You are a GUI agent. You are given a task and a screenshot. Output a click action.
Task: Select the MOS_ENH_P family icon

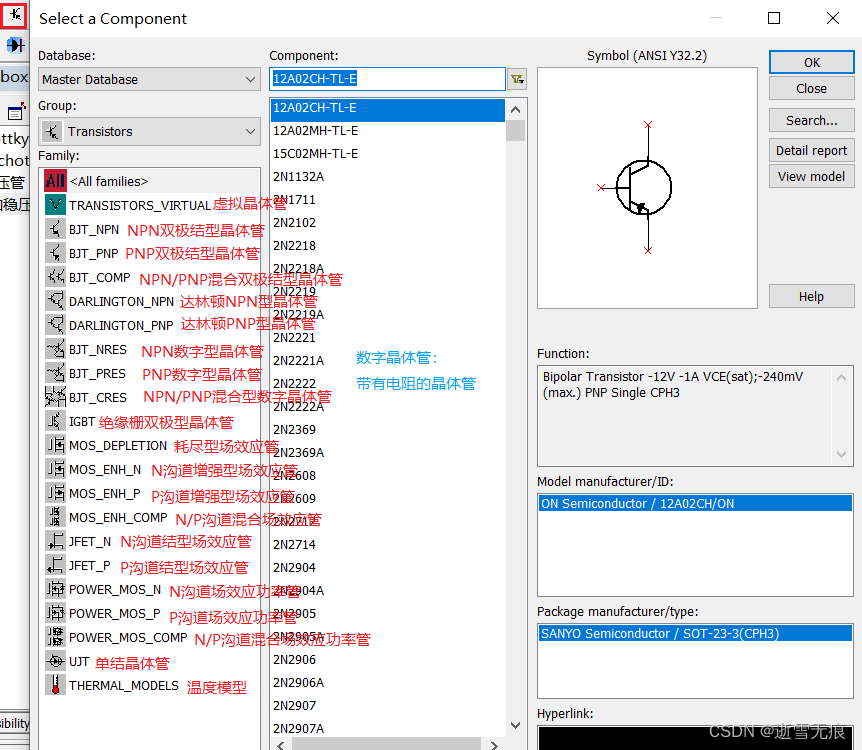(x=55, y=493)
